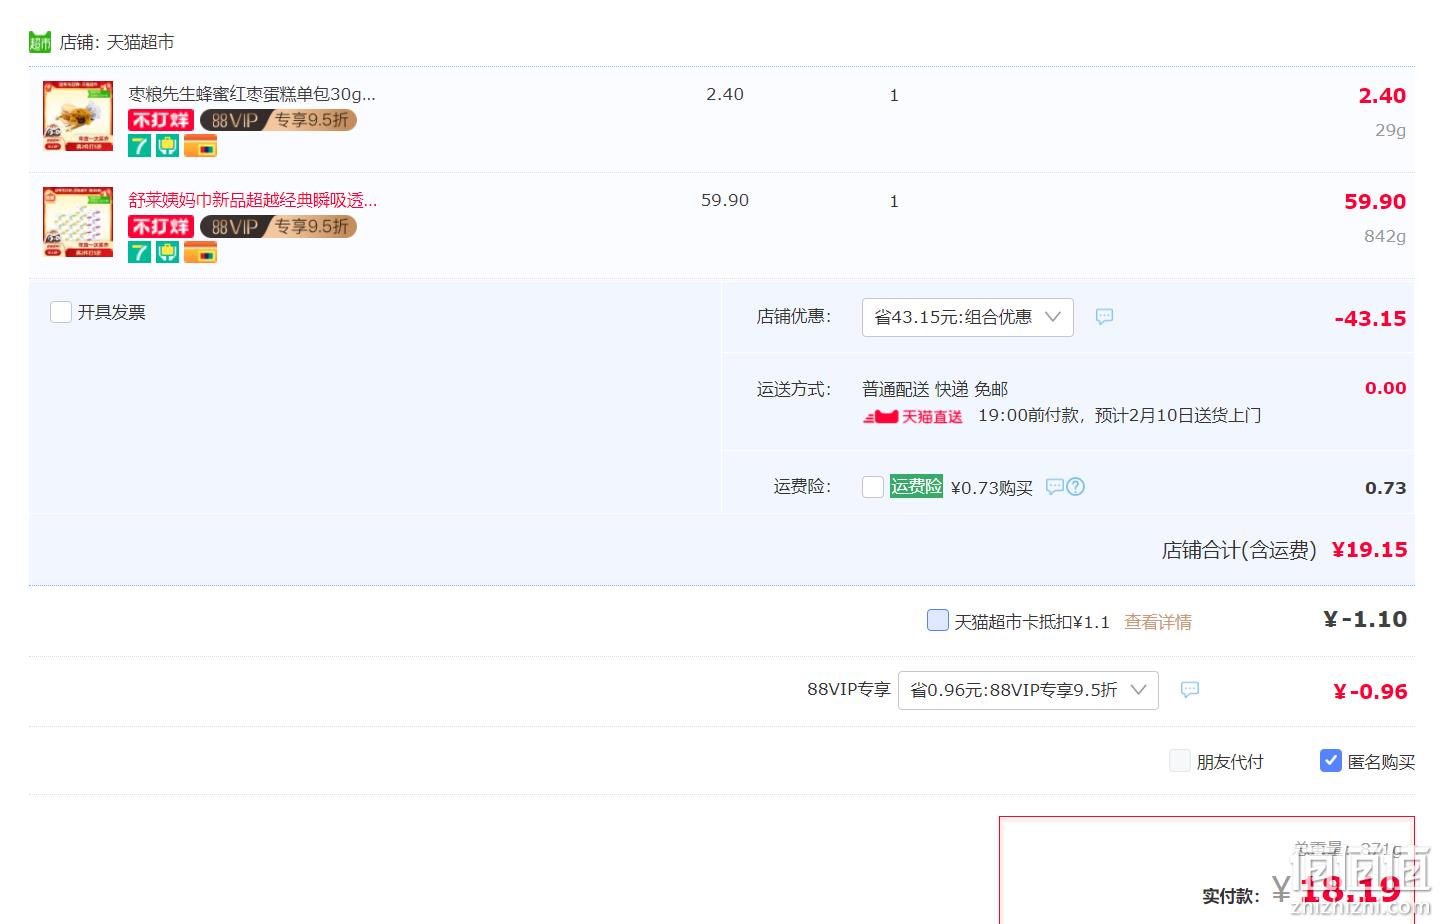Click 不打烊 badge under the 舒莱姨妈巾 item

(161, 226)
